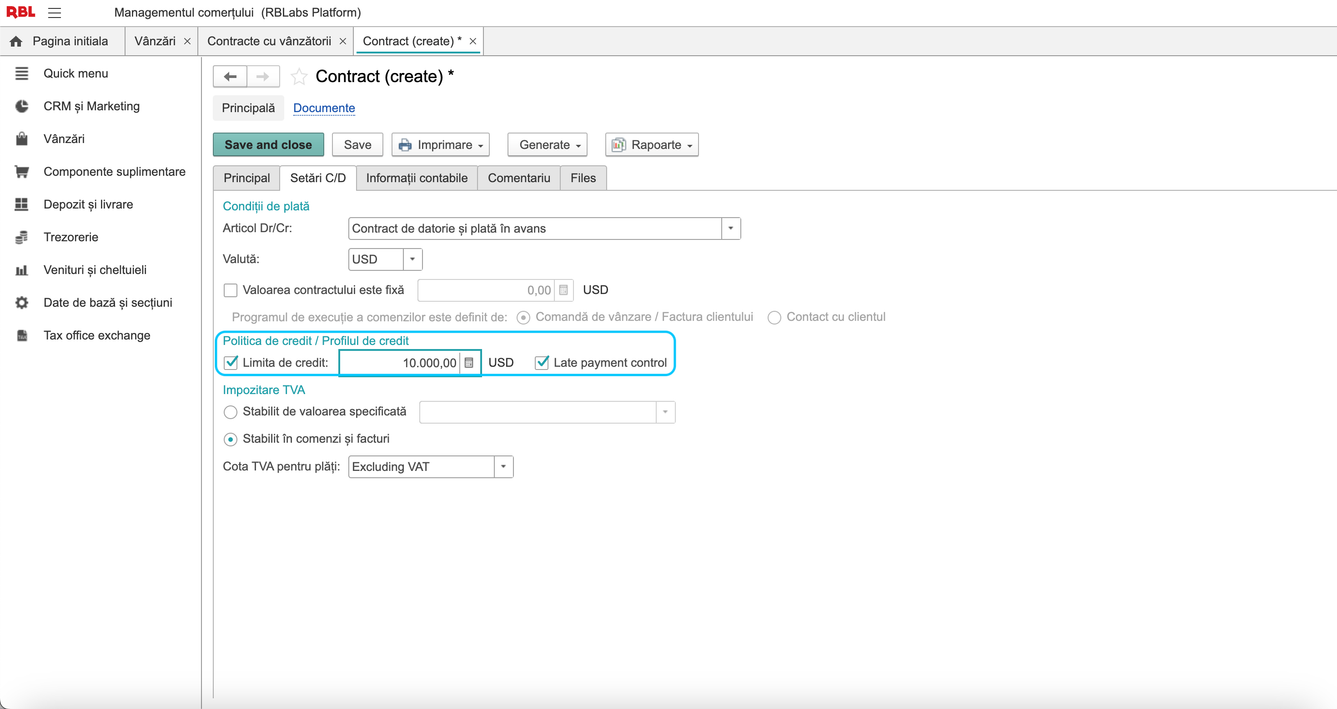The width and height of the screenshot is (1337, 709).
Task: Click the Venituri și cheltuieli chart icon
Action: pos(21,270)
